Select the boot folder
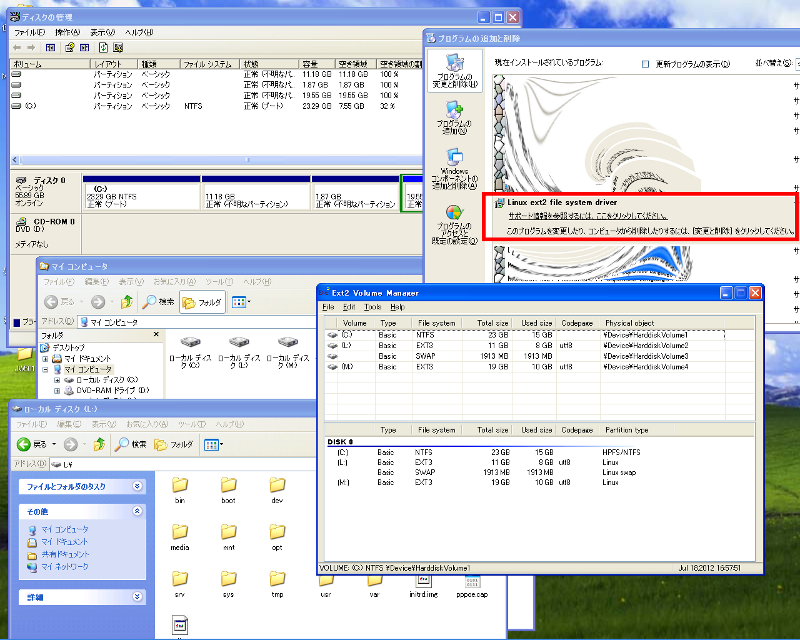The height and width of the screenshot is (640, 800). [229, 490]
